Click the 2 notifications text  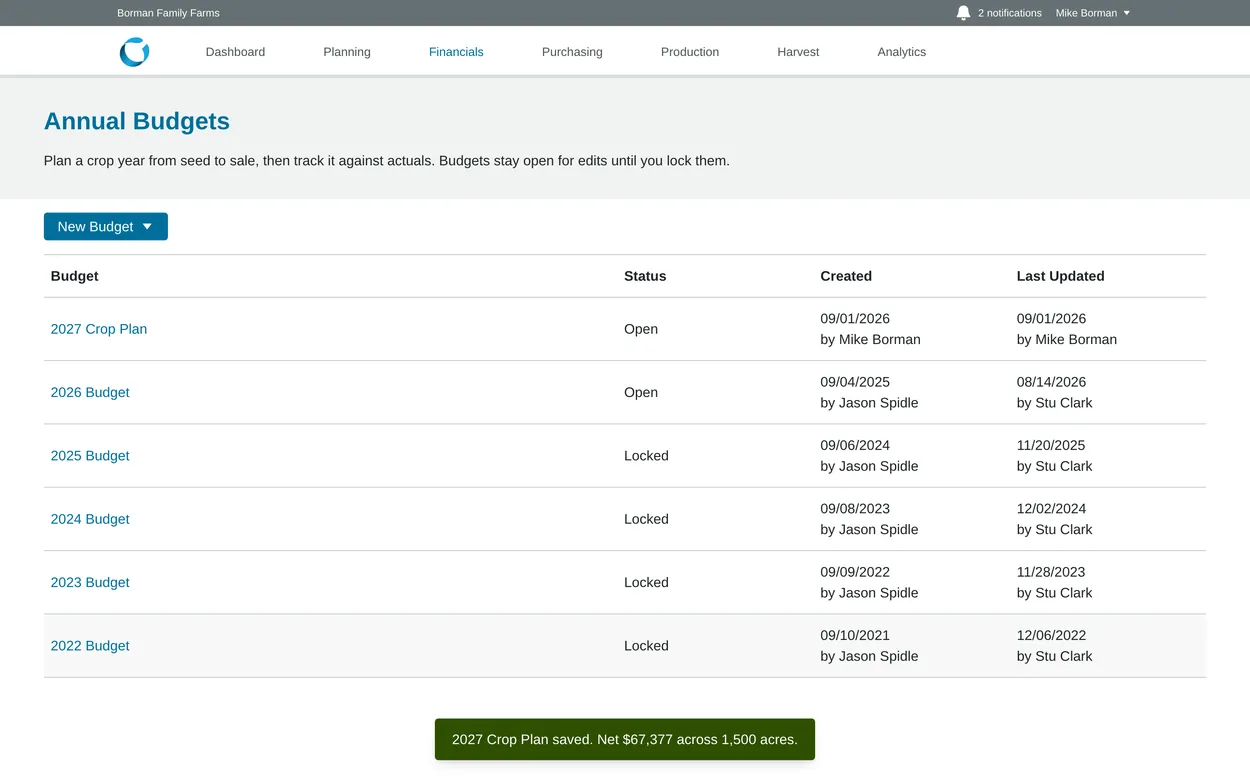1010,13
